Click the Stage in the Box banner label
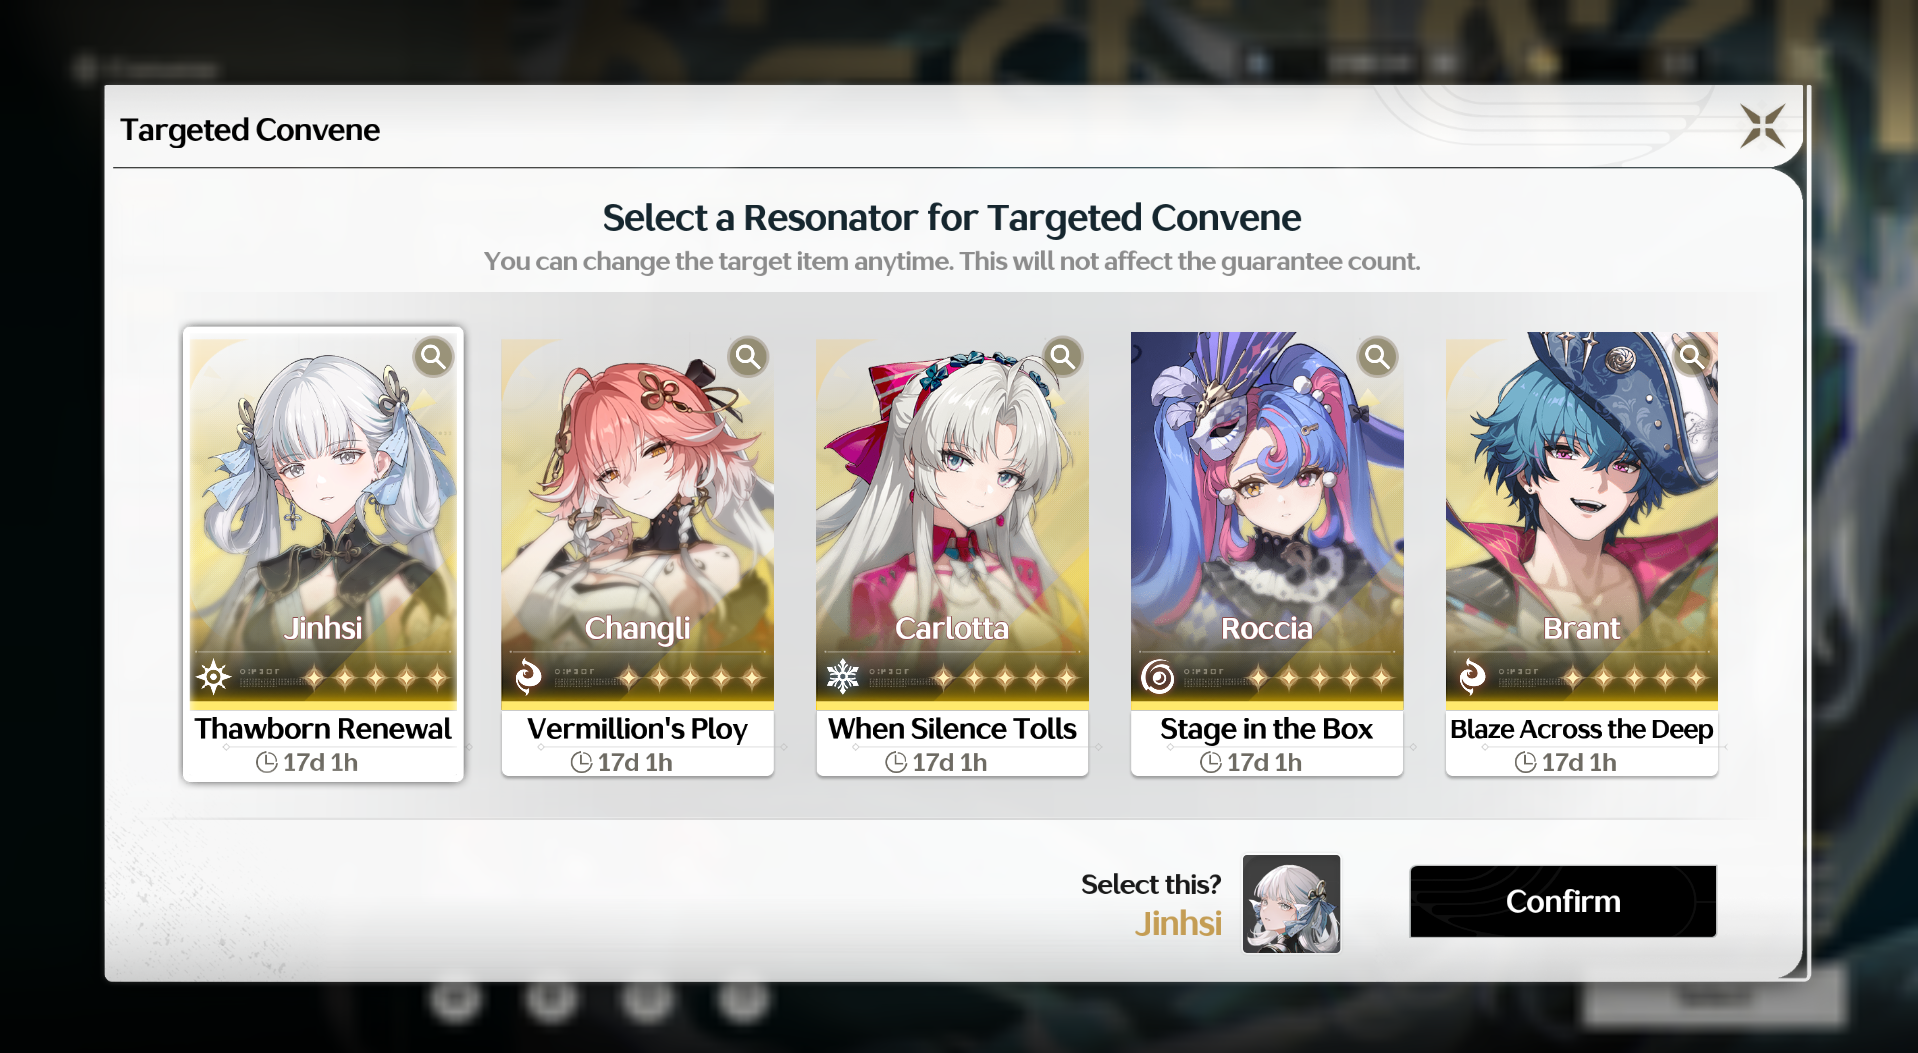The height and width of the screenshot is (1053, 1918). (1267, 729)
